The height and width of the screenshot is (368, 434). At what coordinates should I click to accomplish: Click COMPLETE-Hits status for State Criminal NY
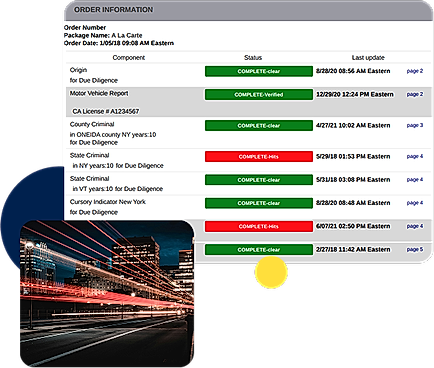coord(259,157)
